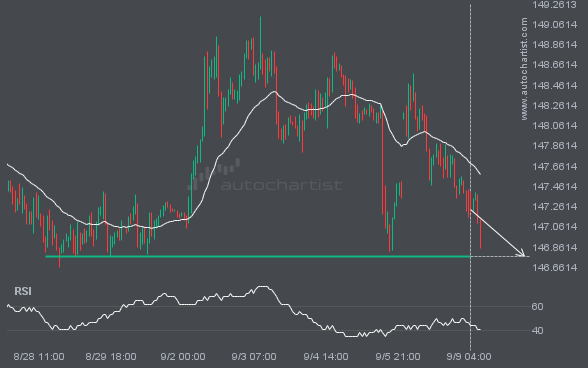
Task: Click the 9/9 04:00 time label
Action: coord(469,356)
